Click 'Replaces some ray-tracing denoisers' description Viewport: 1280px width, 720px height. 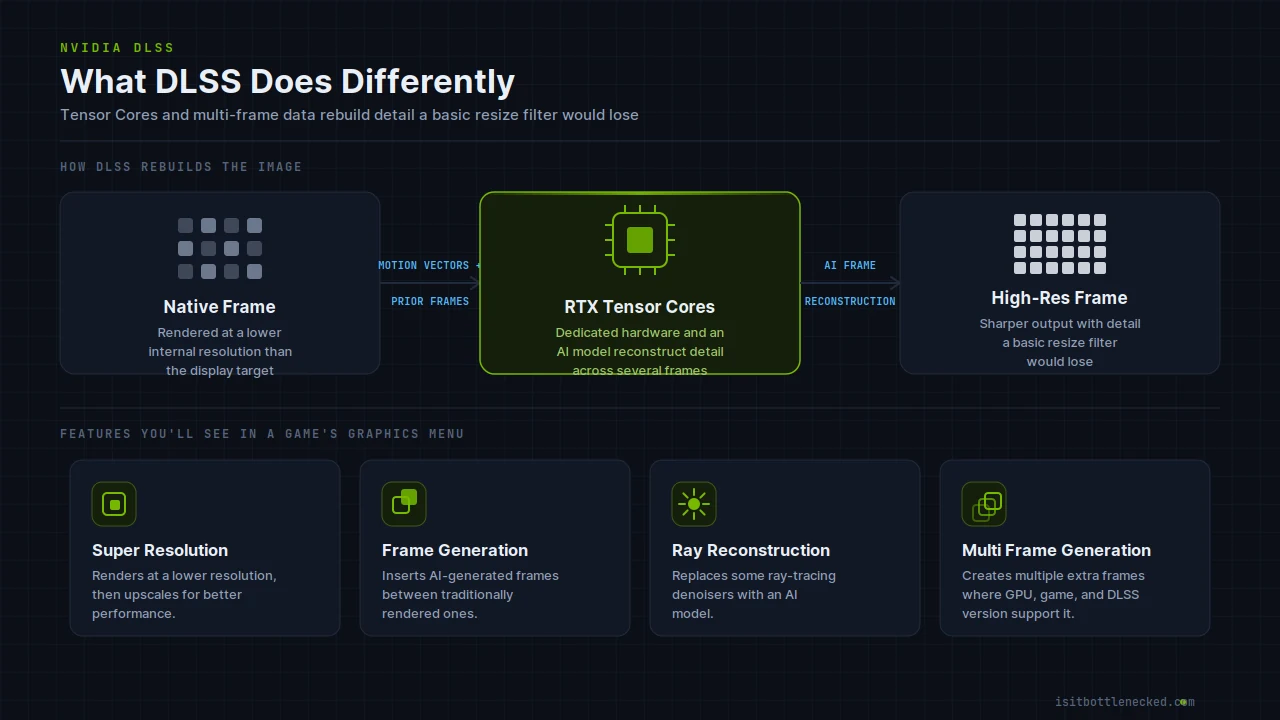point(754,594)
